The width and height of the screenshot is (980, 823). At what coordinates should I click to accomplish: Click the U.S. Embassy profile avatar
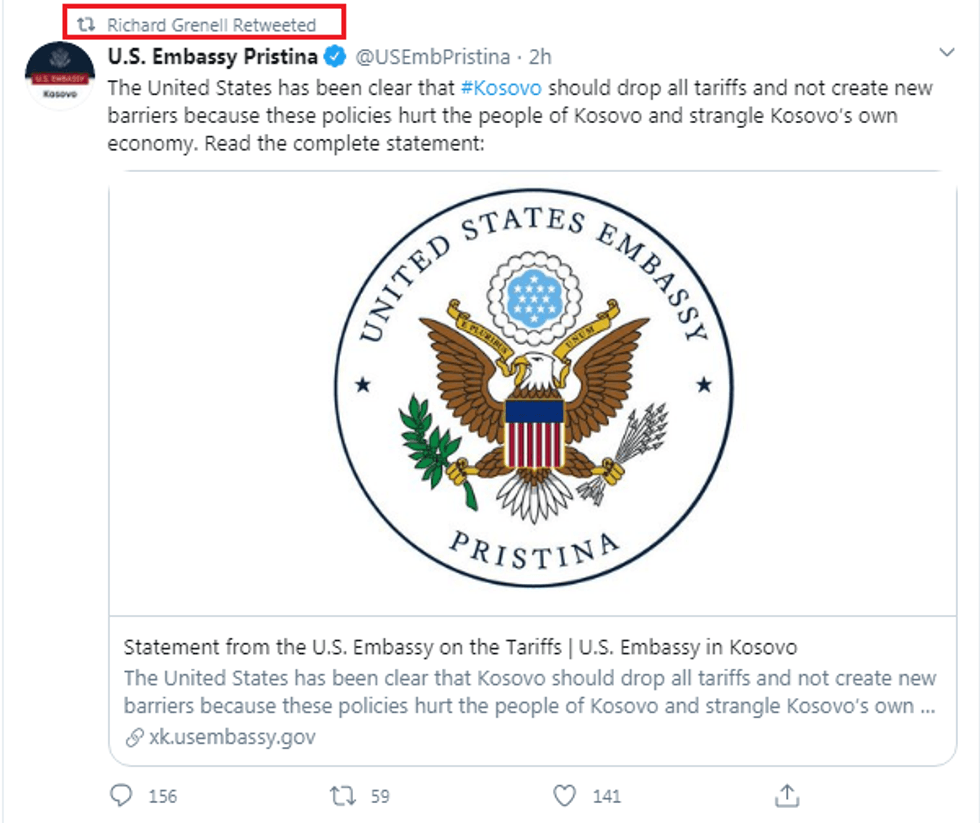[56, 77]
